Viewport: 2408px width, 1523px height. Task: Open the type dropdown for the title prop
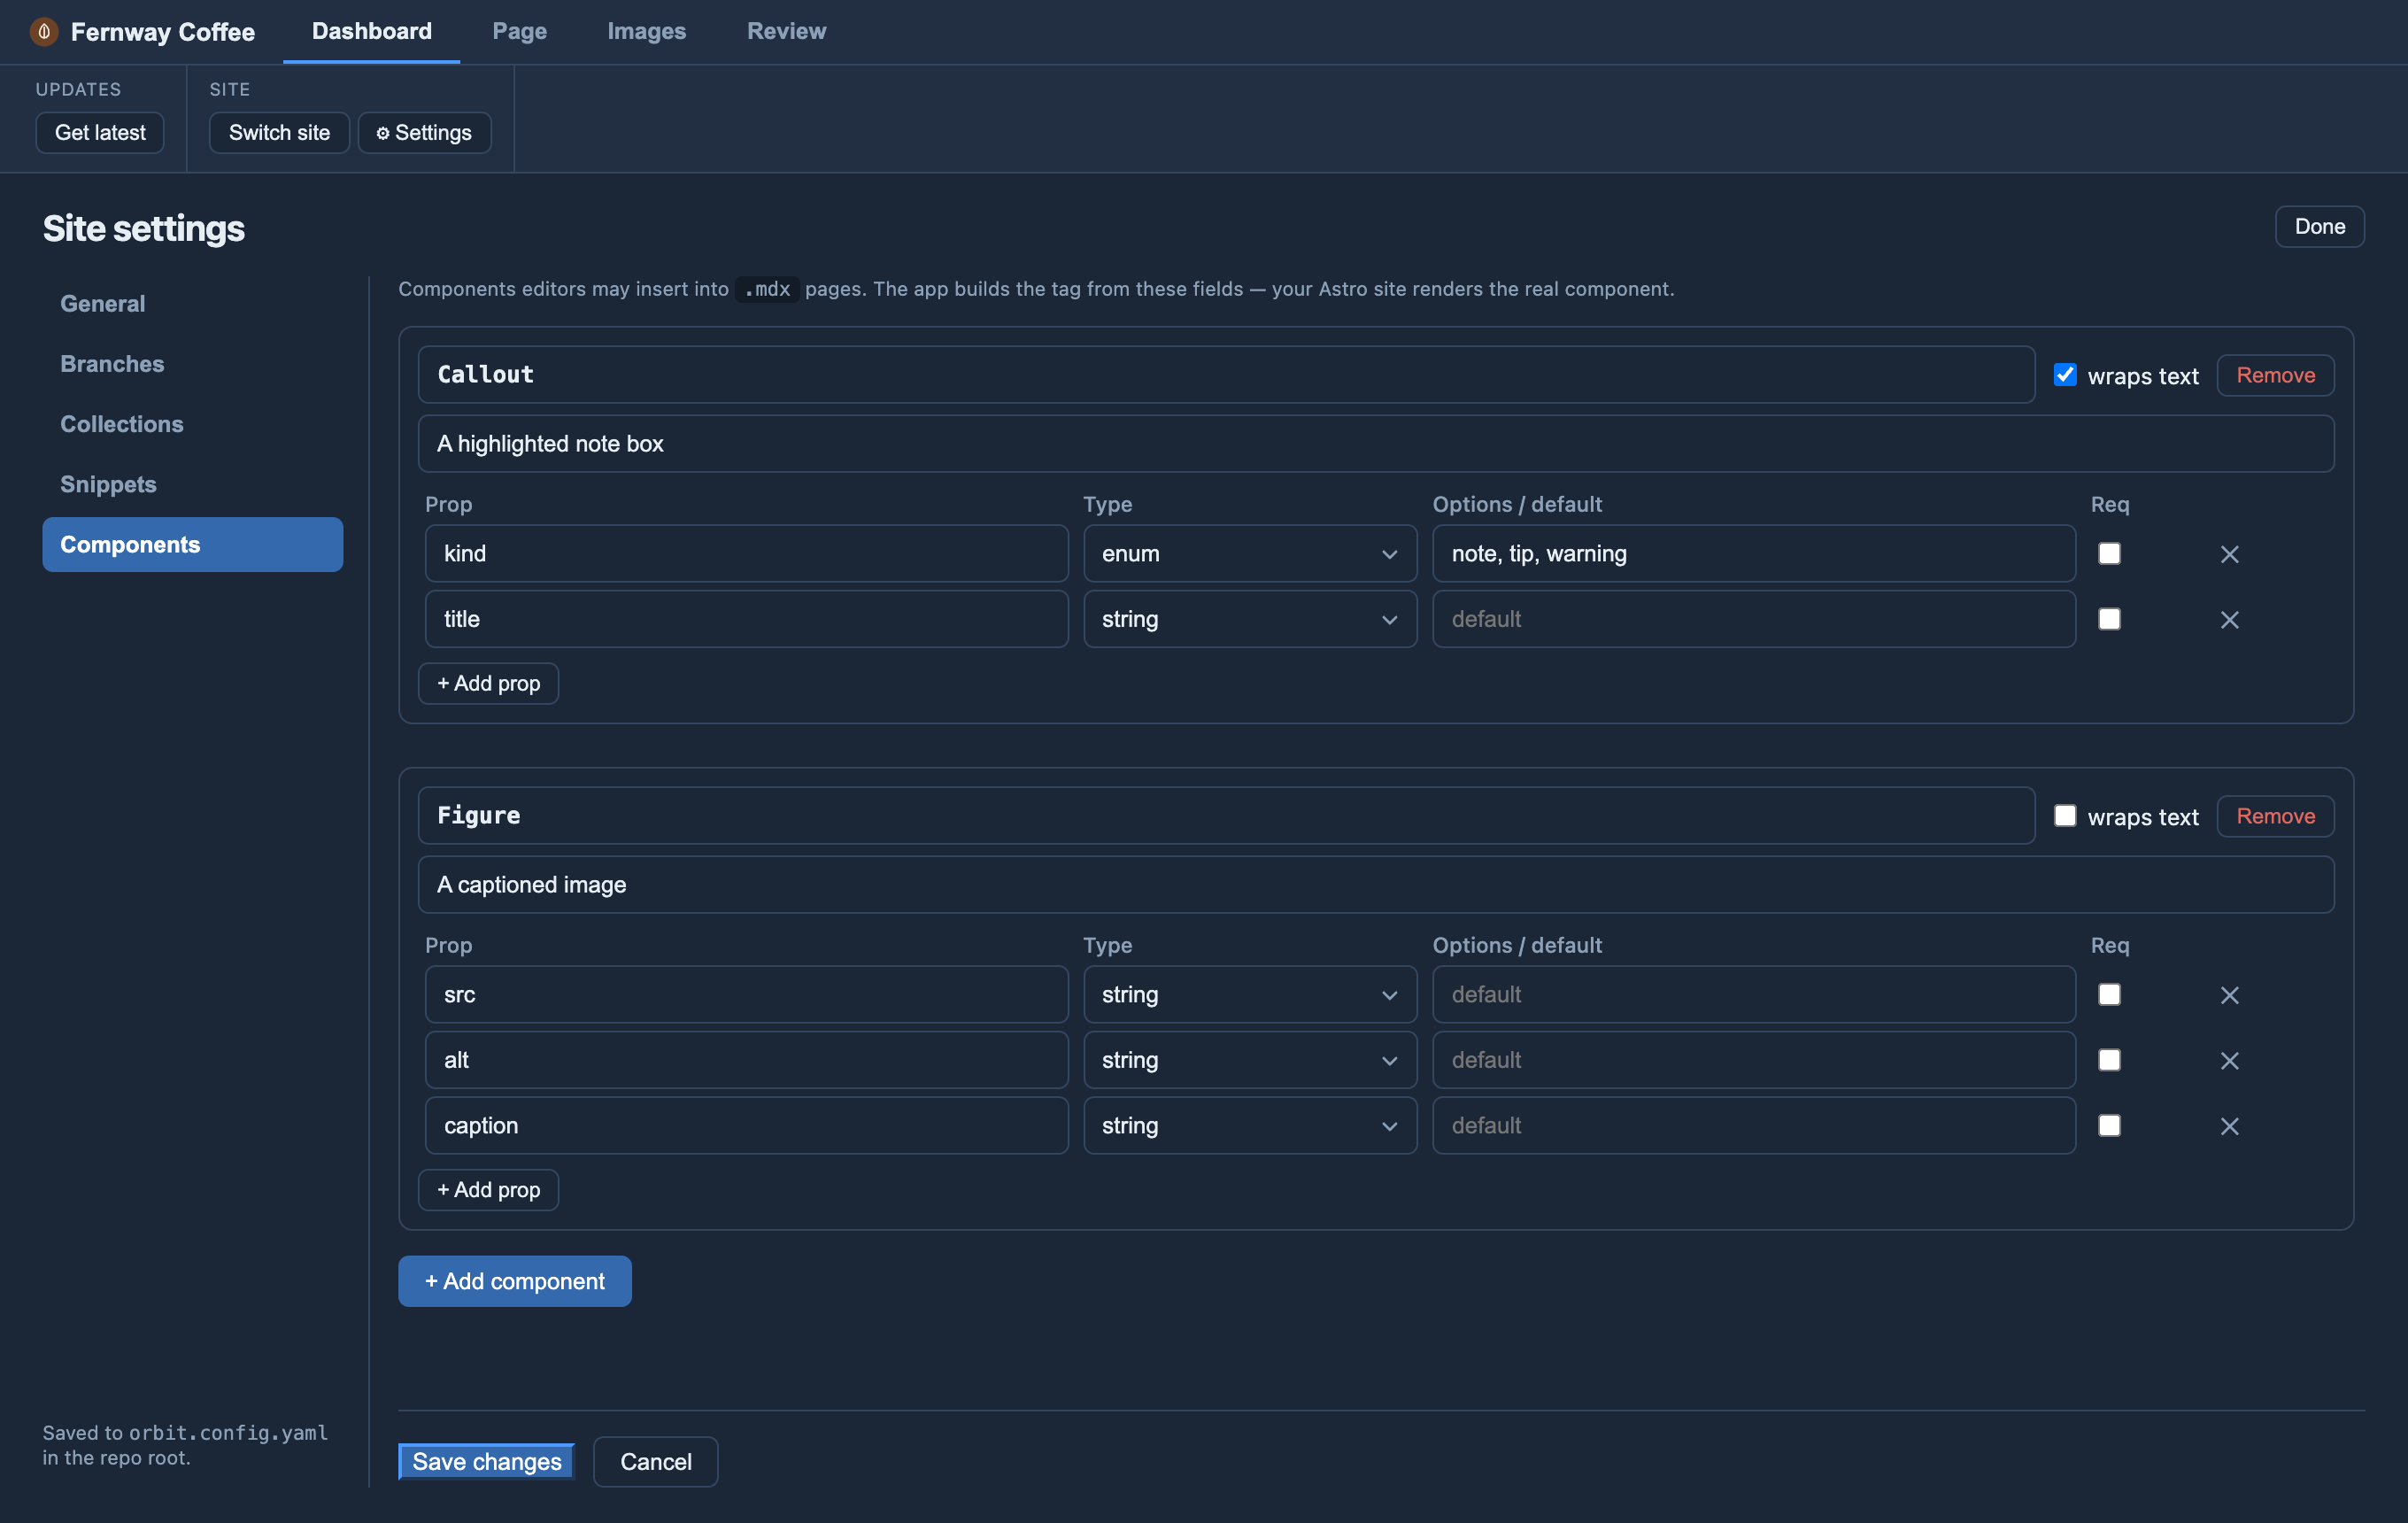(1250, 619)
